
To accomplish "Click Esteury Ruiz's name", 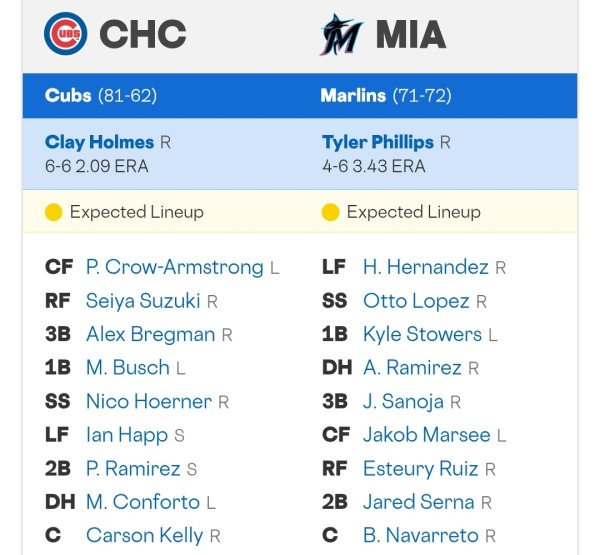I will [x=421, y=469].
